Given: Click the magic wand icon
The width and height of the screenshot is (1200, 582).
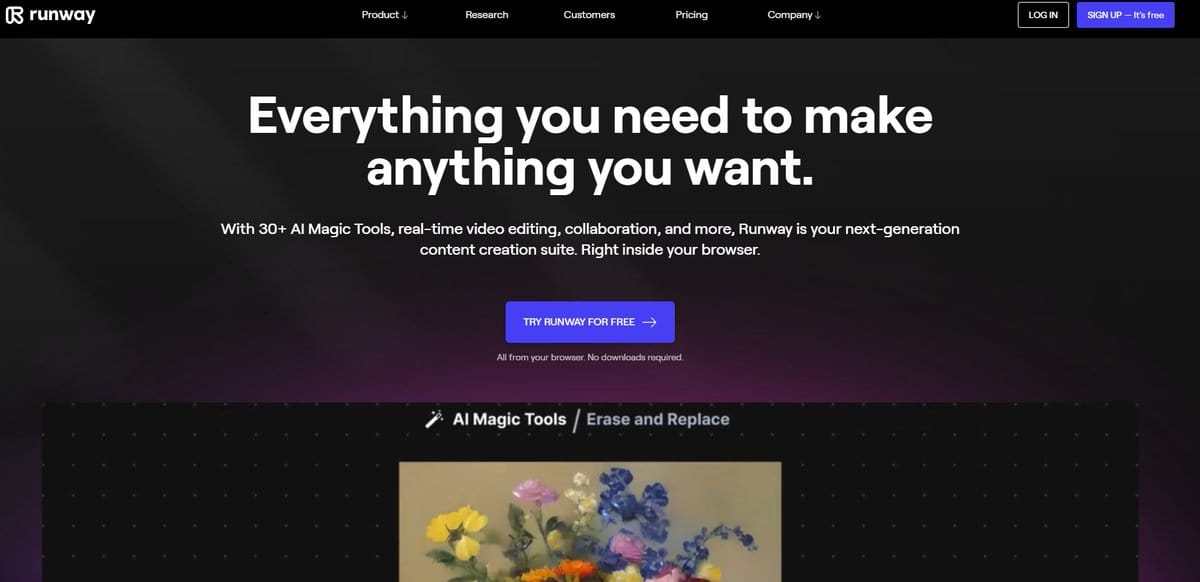Looking at the screenshot, I should click(434, 420).
